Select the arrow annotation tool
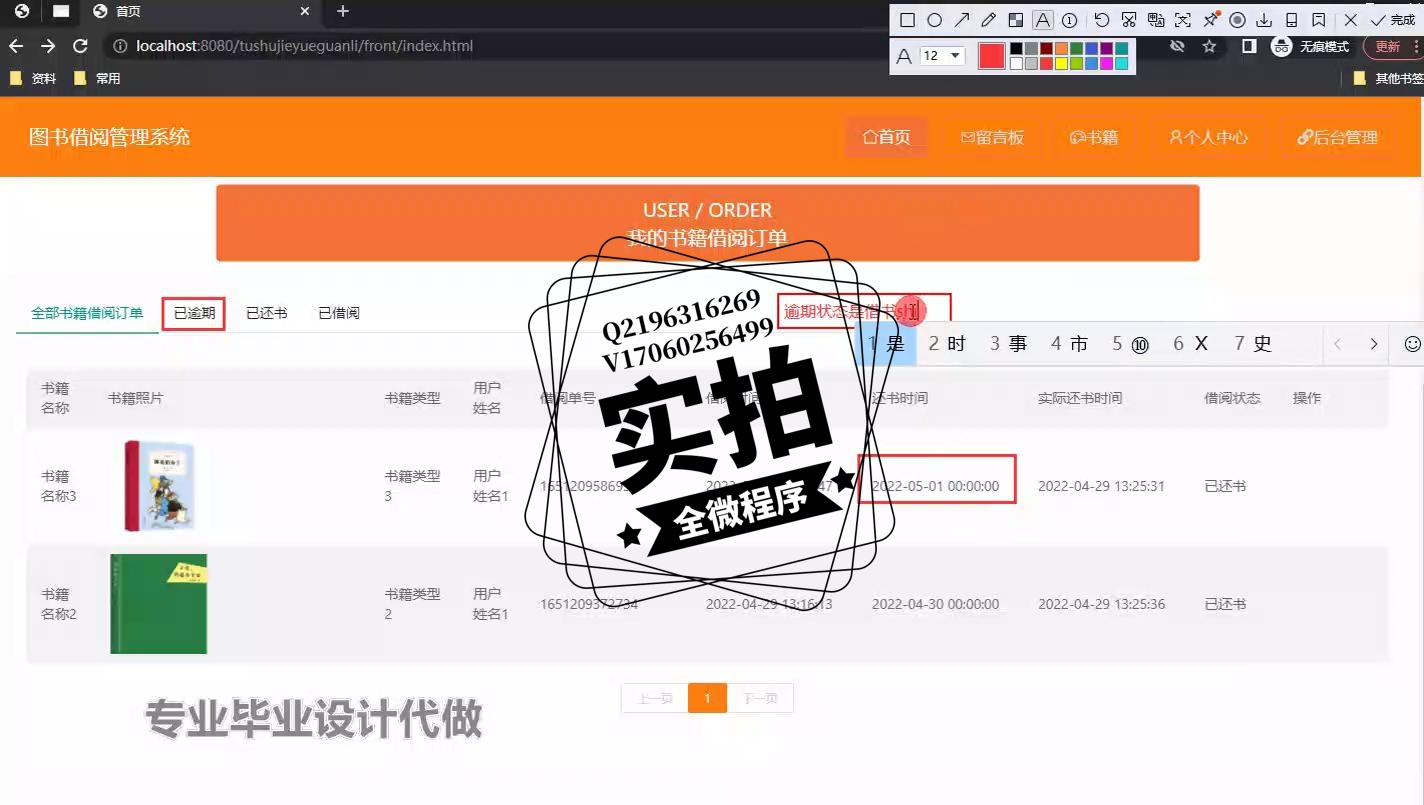1424x805 pixels. [962, 20]
